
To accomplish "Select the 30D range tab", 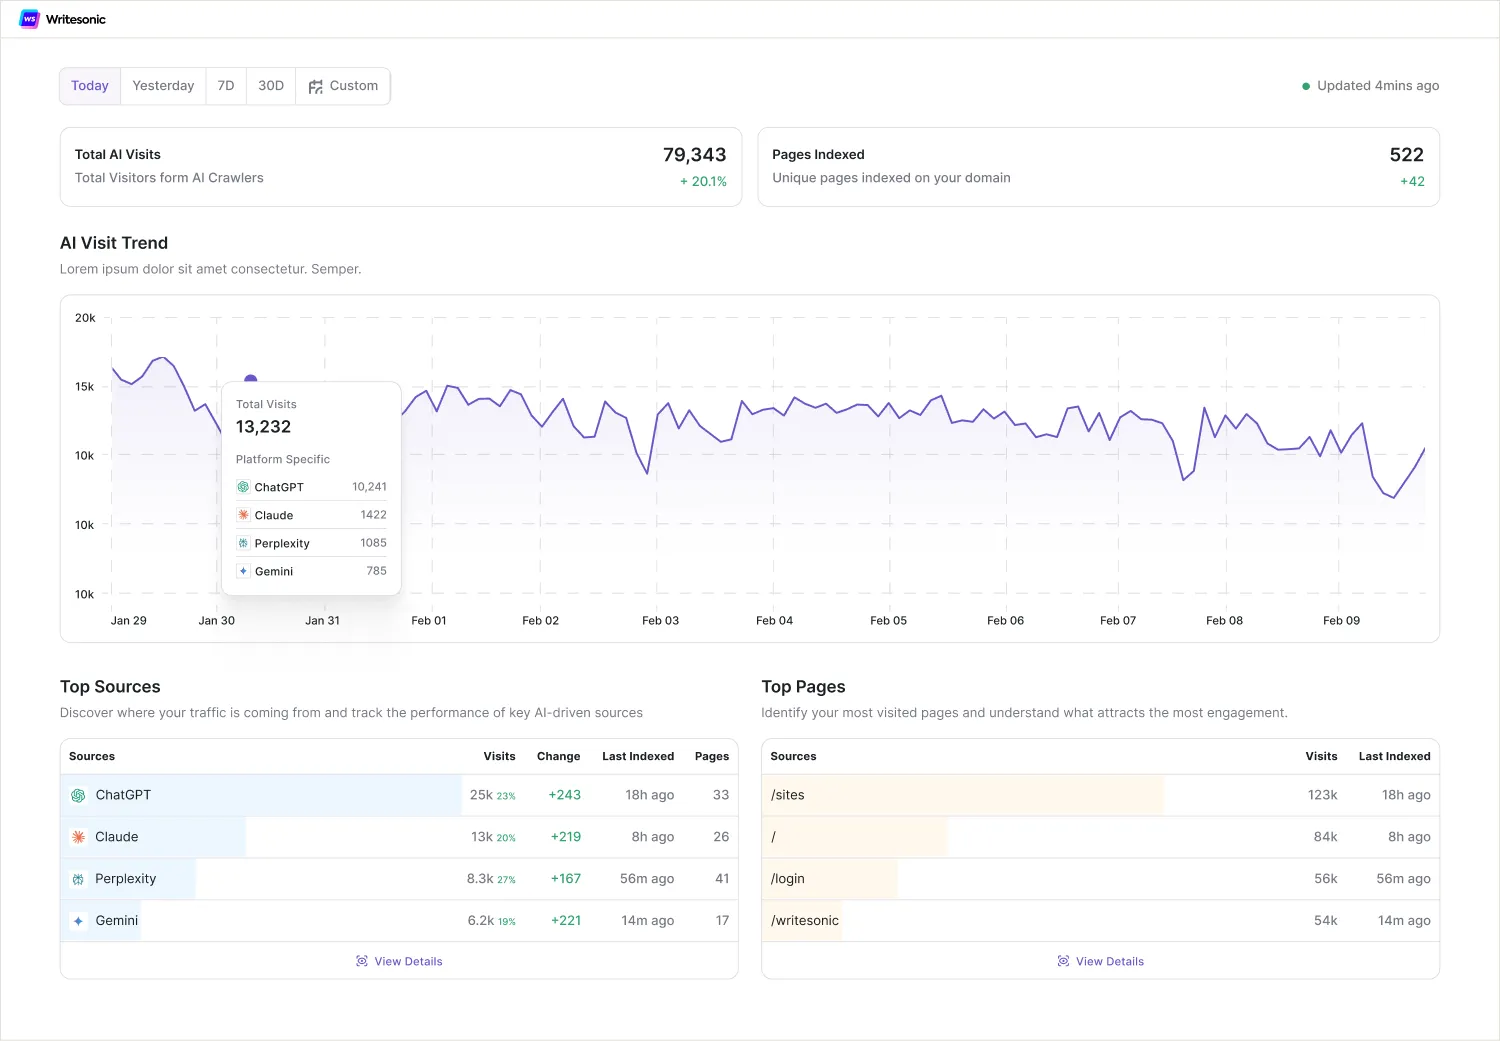I will pos(271,86).
